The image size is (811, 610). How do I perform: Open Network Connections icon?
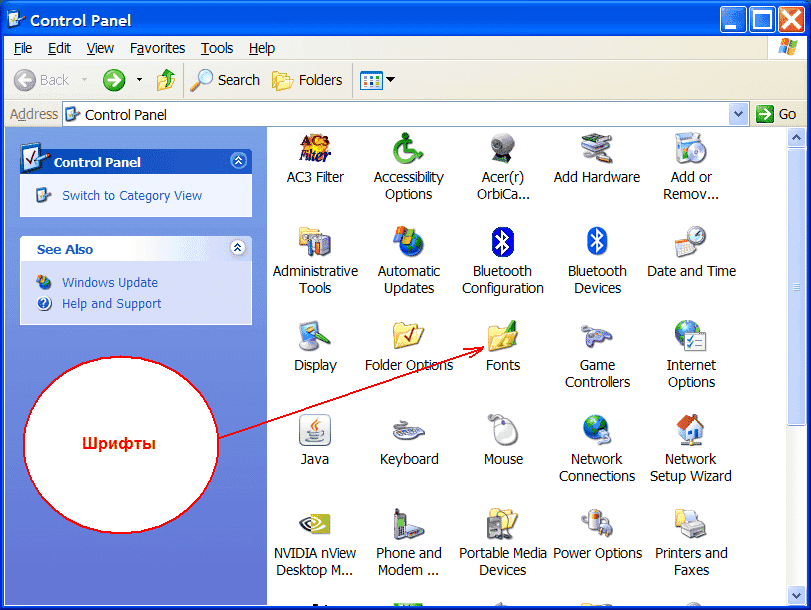[597, 432]
